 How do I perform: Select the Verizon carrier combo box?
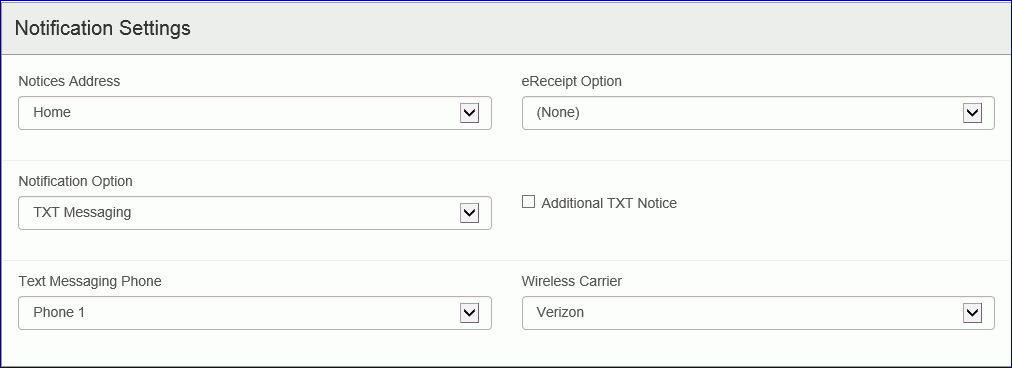pyautogui.click(x=758, y=313)
